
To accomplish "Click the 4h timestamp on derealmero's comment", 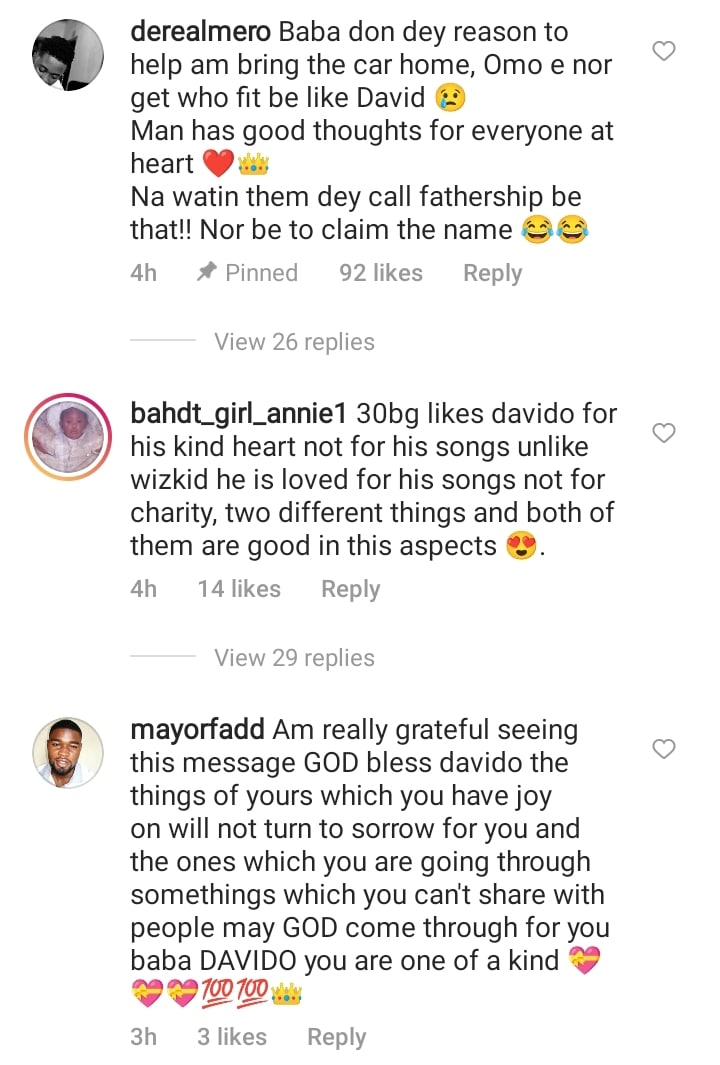I will pos(144,273).
